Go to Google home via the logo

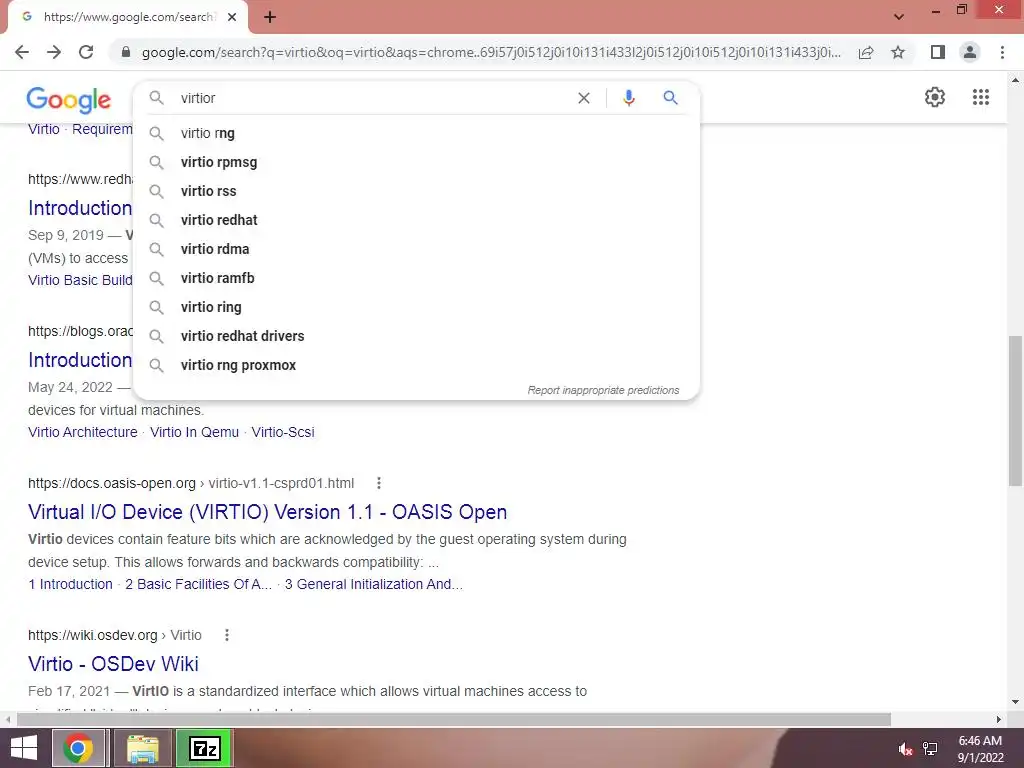coord(69,99)
